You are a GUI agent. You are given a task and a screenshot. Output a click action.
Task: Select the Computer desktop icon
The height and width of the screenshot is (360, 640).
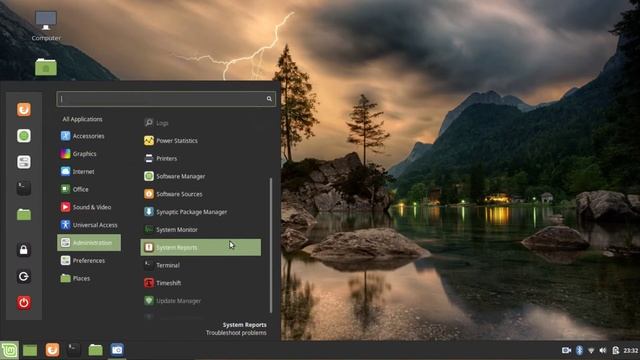coord(46,26)
